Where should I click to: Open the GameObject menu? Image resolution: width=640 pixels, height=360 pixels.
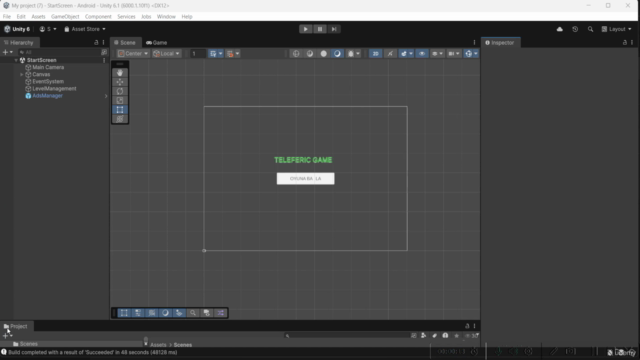tap(65, 17)
